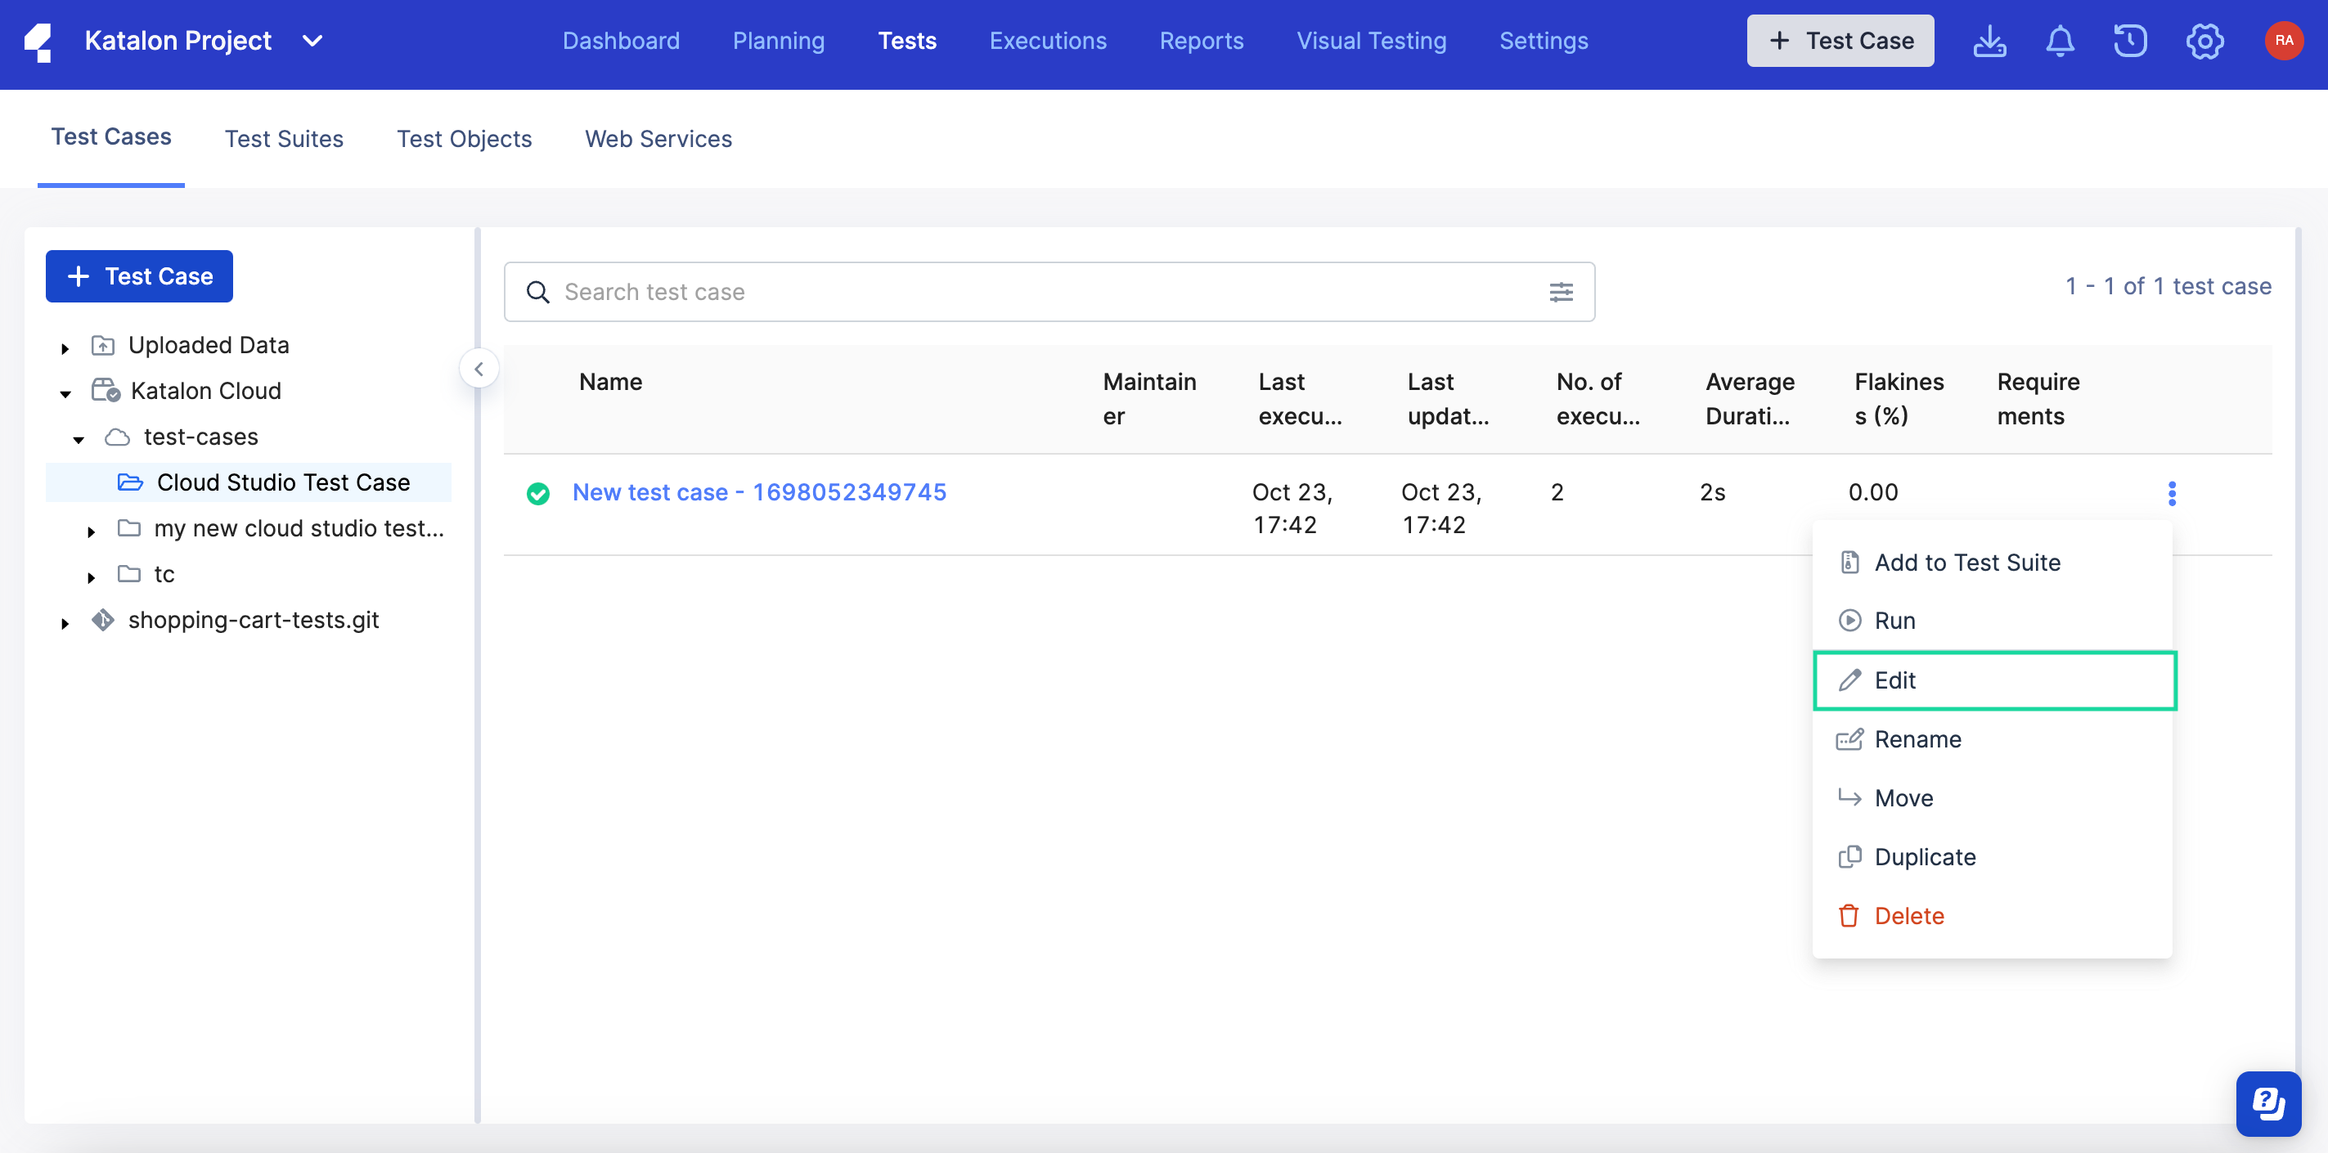Click the Name column header
Image resolution: width=2328 pixels, height=1153 pixels.
[610, 382]
